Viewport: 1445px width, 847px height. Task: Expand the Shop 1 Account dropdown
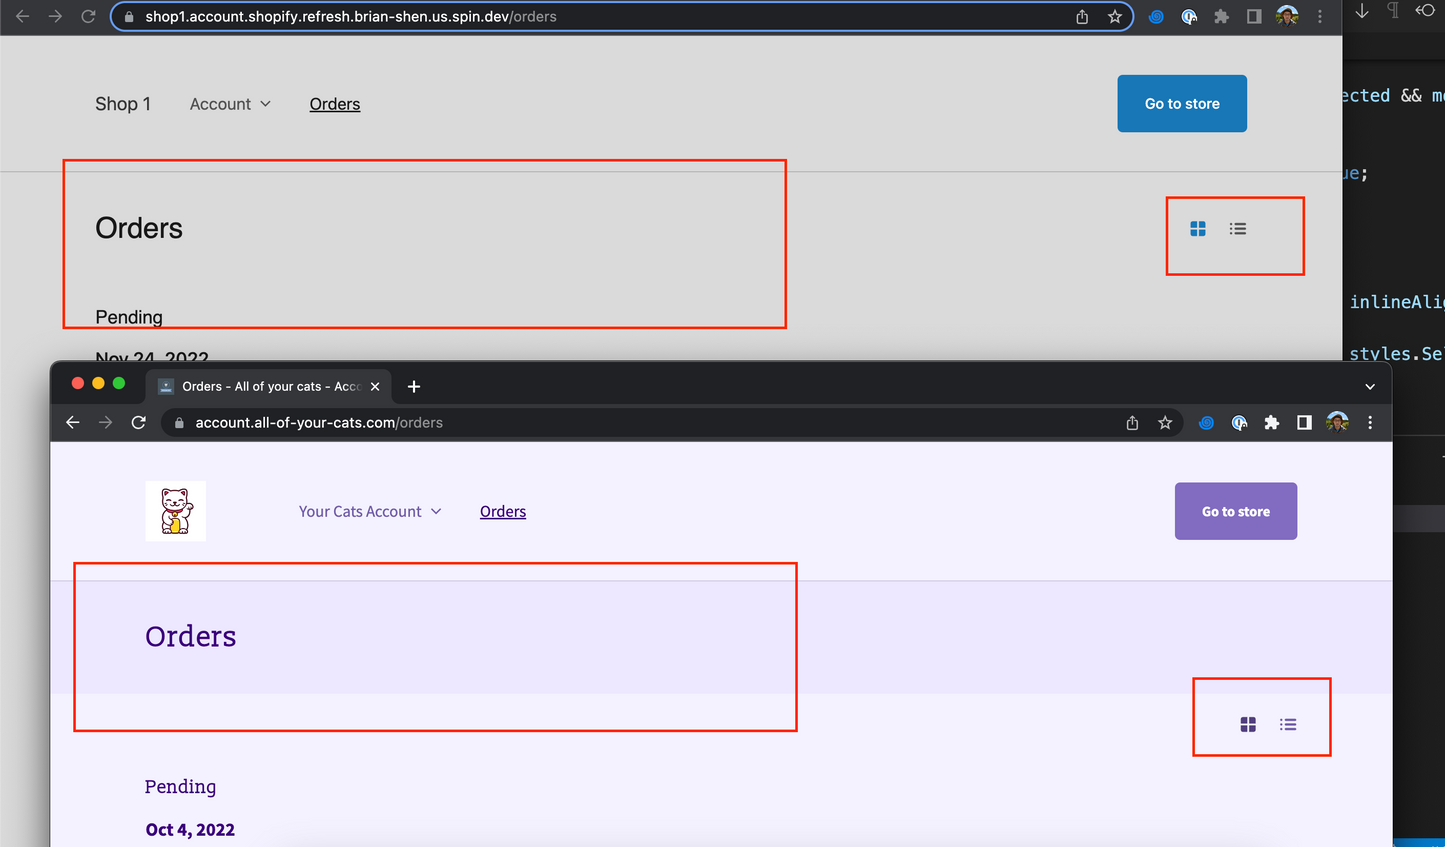230,104
